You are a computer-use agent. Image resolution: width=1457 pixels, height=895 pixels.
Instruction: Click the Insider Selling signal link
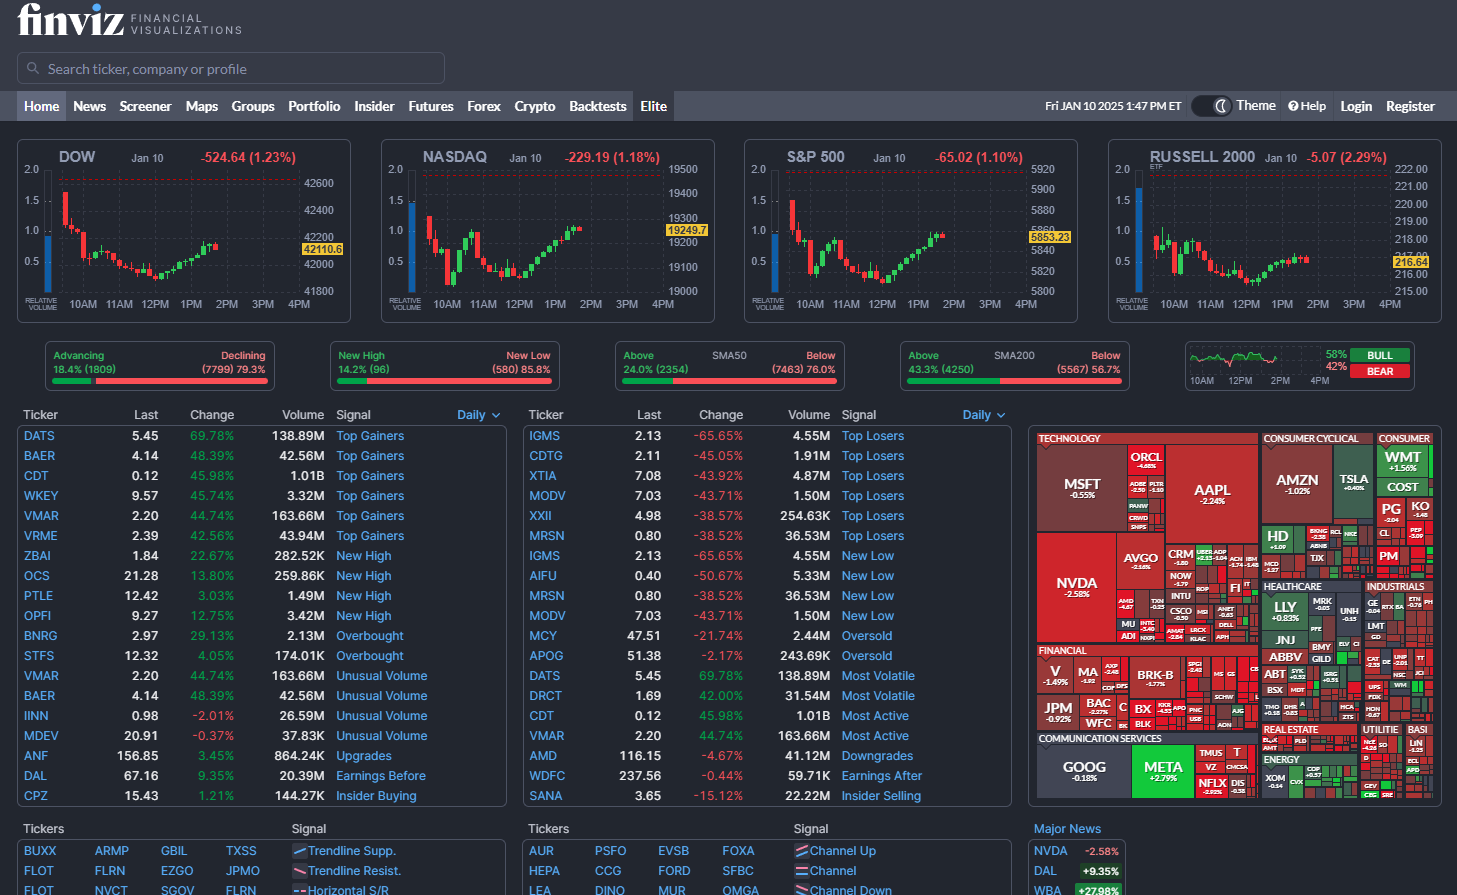(x=881, y=796)
